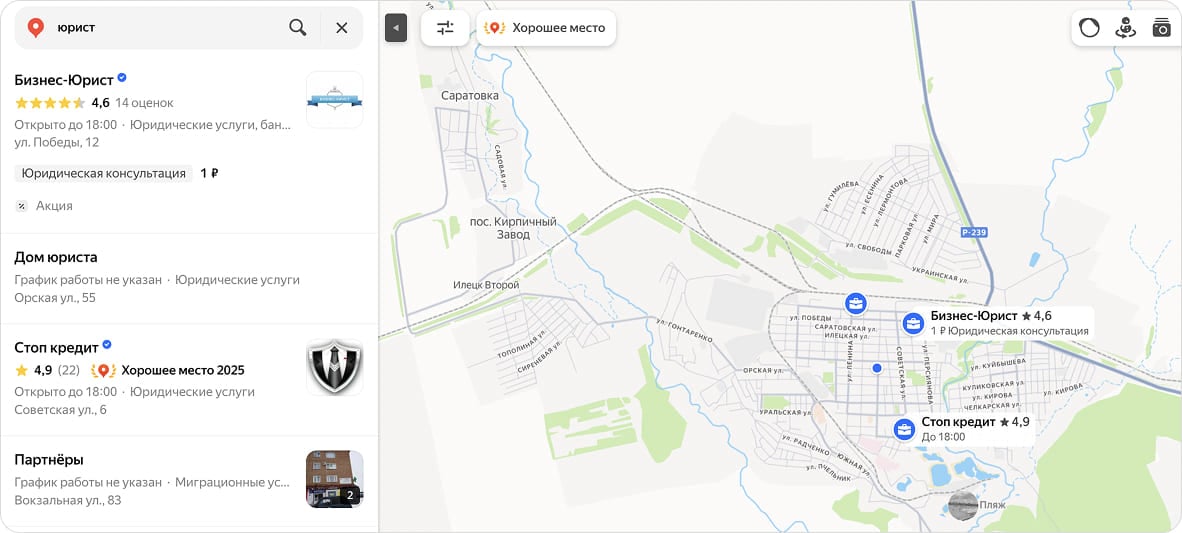Click the small blue dot marker on map
Screen dimensions: 1182x533
tap(877, 368)
